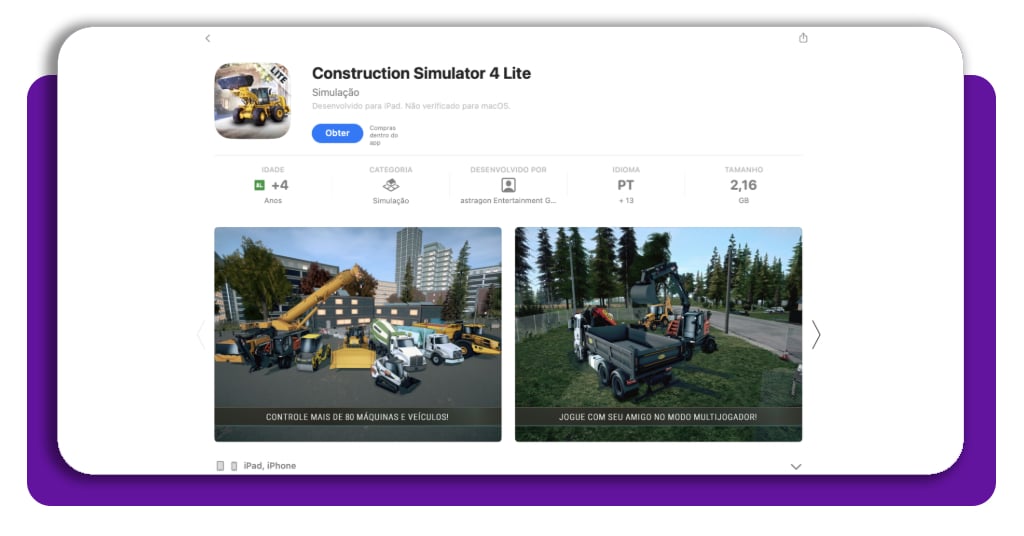Open the share icon at top right
Screen dimensions: 1024x536
tap(803, 38)
